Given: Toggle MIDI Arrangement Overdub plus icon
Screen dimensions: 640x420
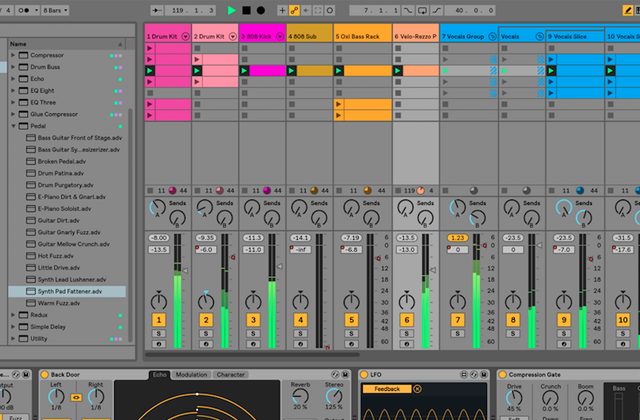Looking at the screenshot, I should 282,10.
